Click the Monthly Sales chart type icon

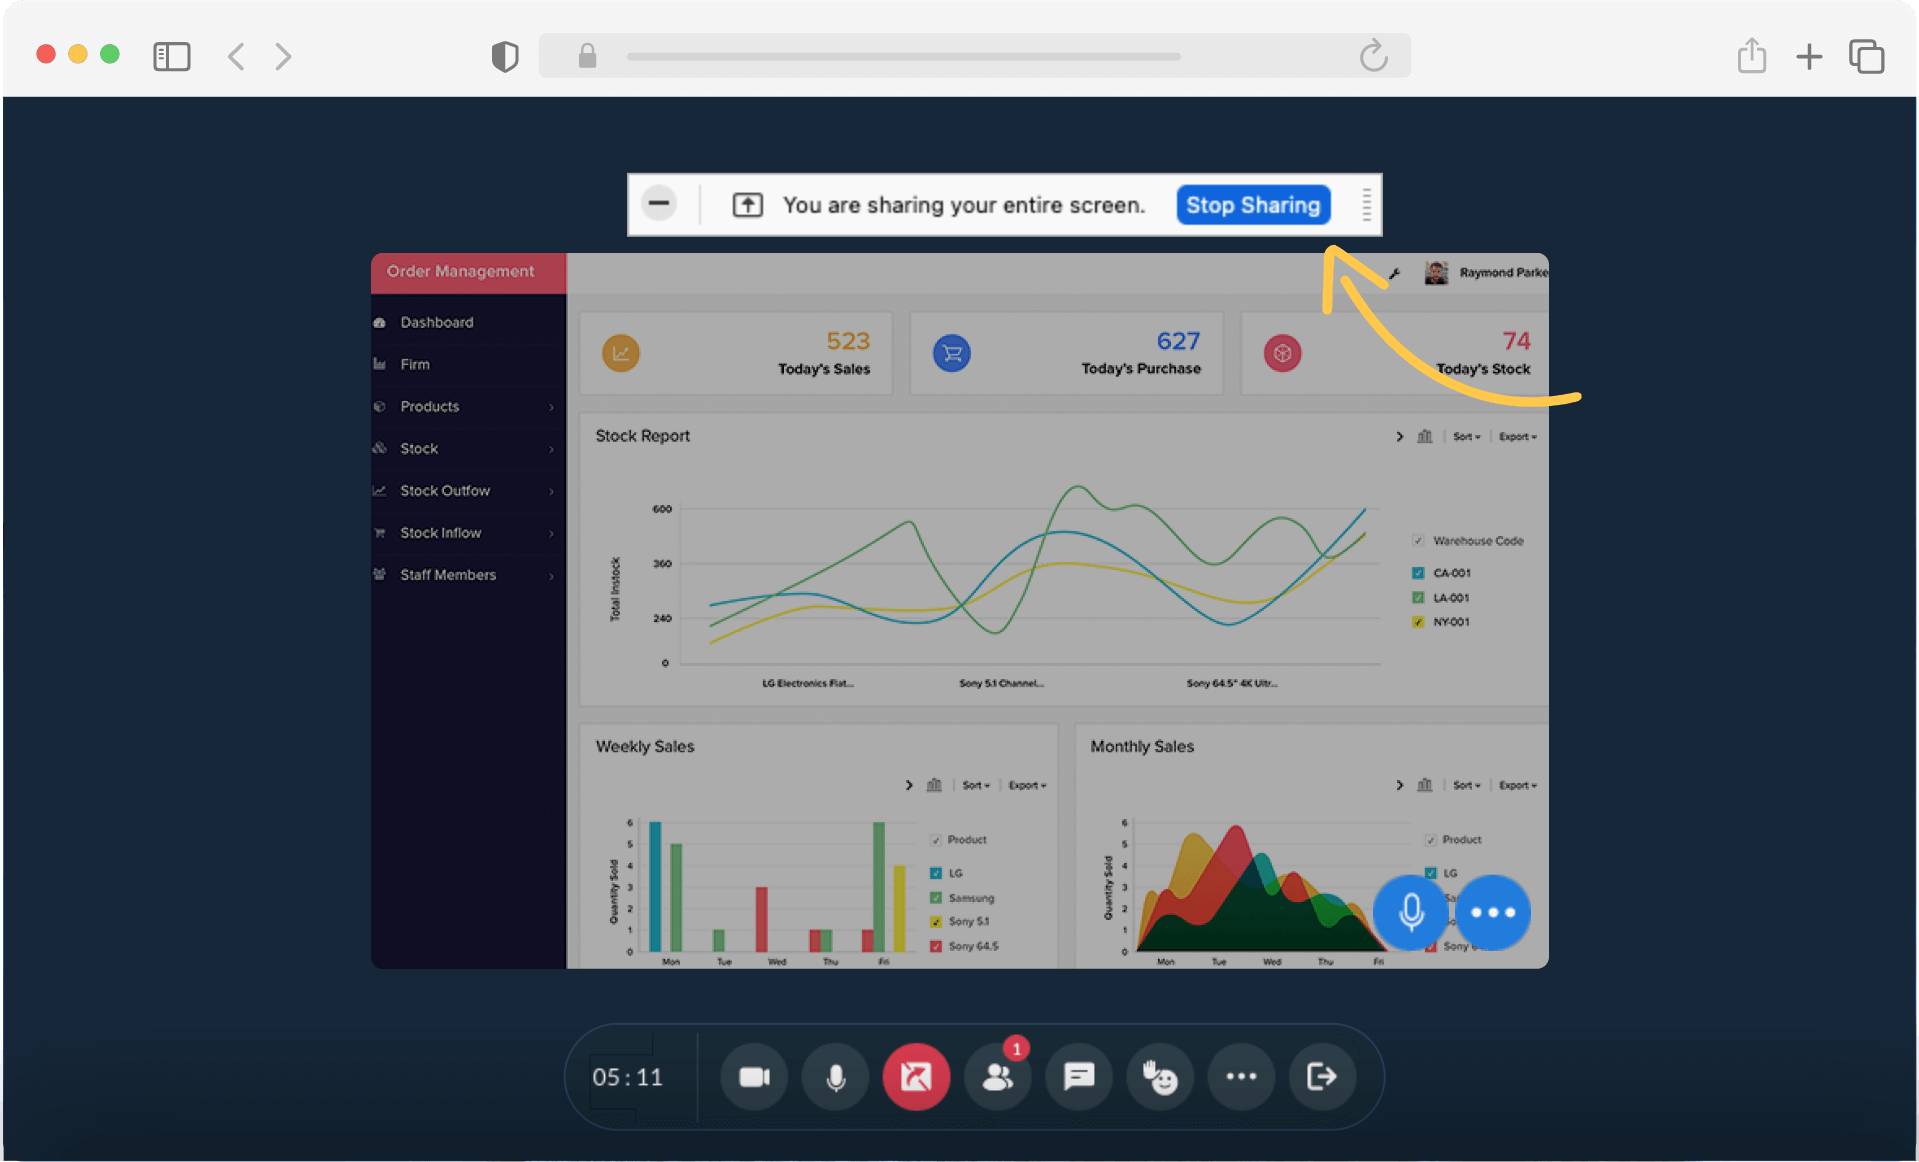point(1425,785)
